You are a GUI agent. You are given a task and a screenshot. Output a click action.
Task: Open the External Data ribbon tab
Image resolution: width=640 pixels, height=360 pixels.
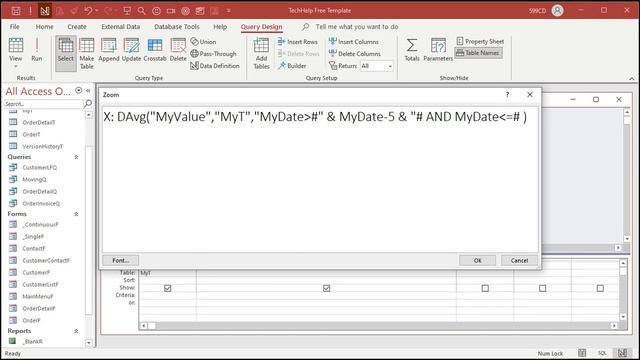coord(120,27)
